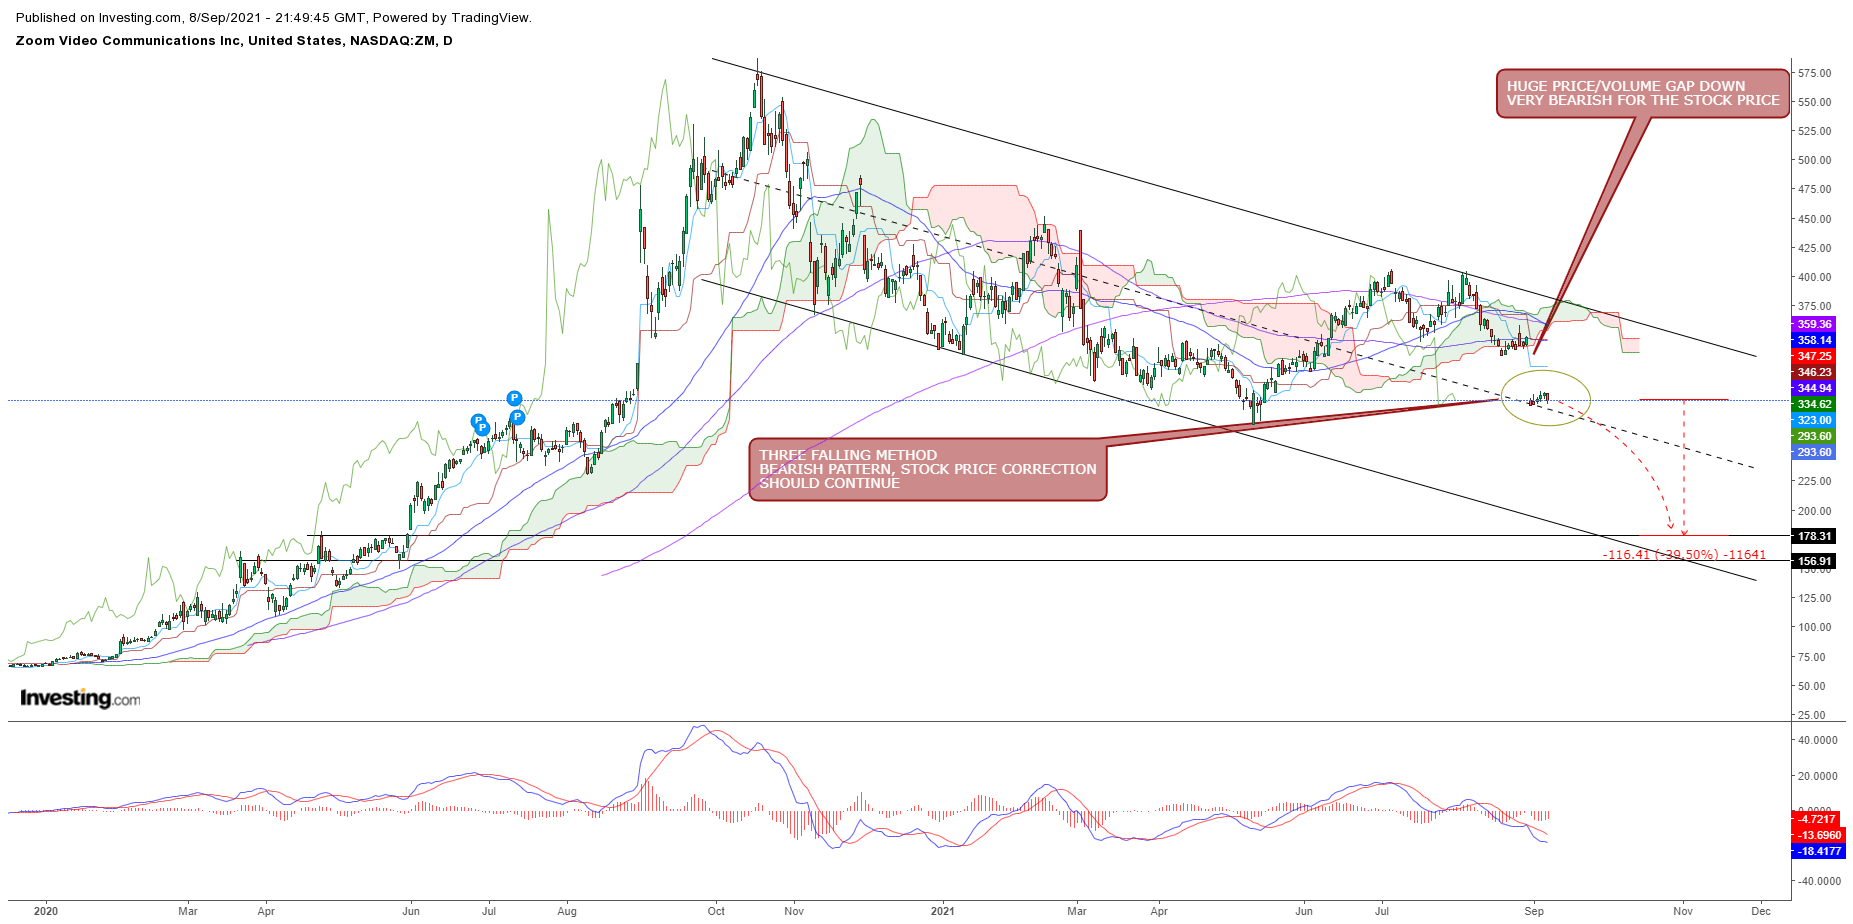This screenshot has height=924, width=1853.
Task: Click the red 347.25 price label
Action: pos(1814,356)
